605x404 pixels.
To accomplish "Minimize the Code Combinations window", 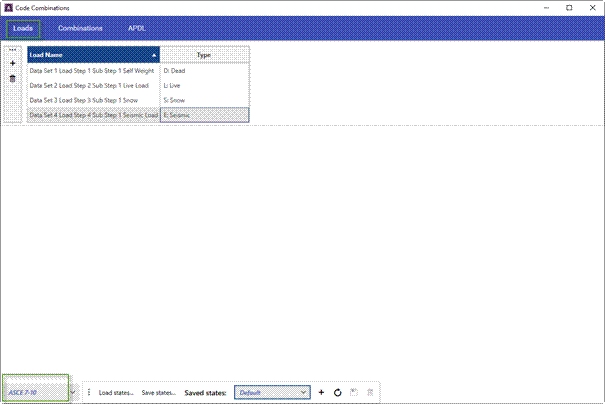I will point(546,8).
